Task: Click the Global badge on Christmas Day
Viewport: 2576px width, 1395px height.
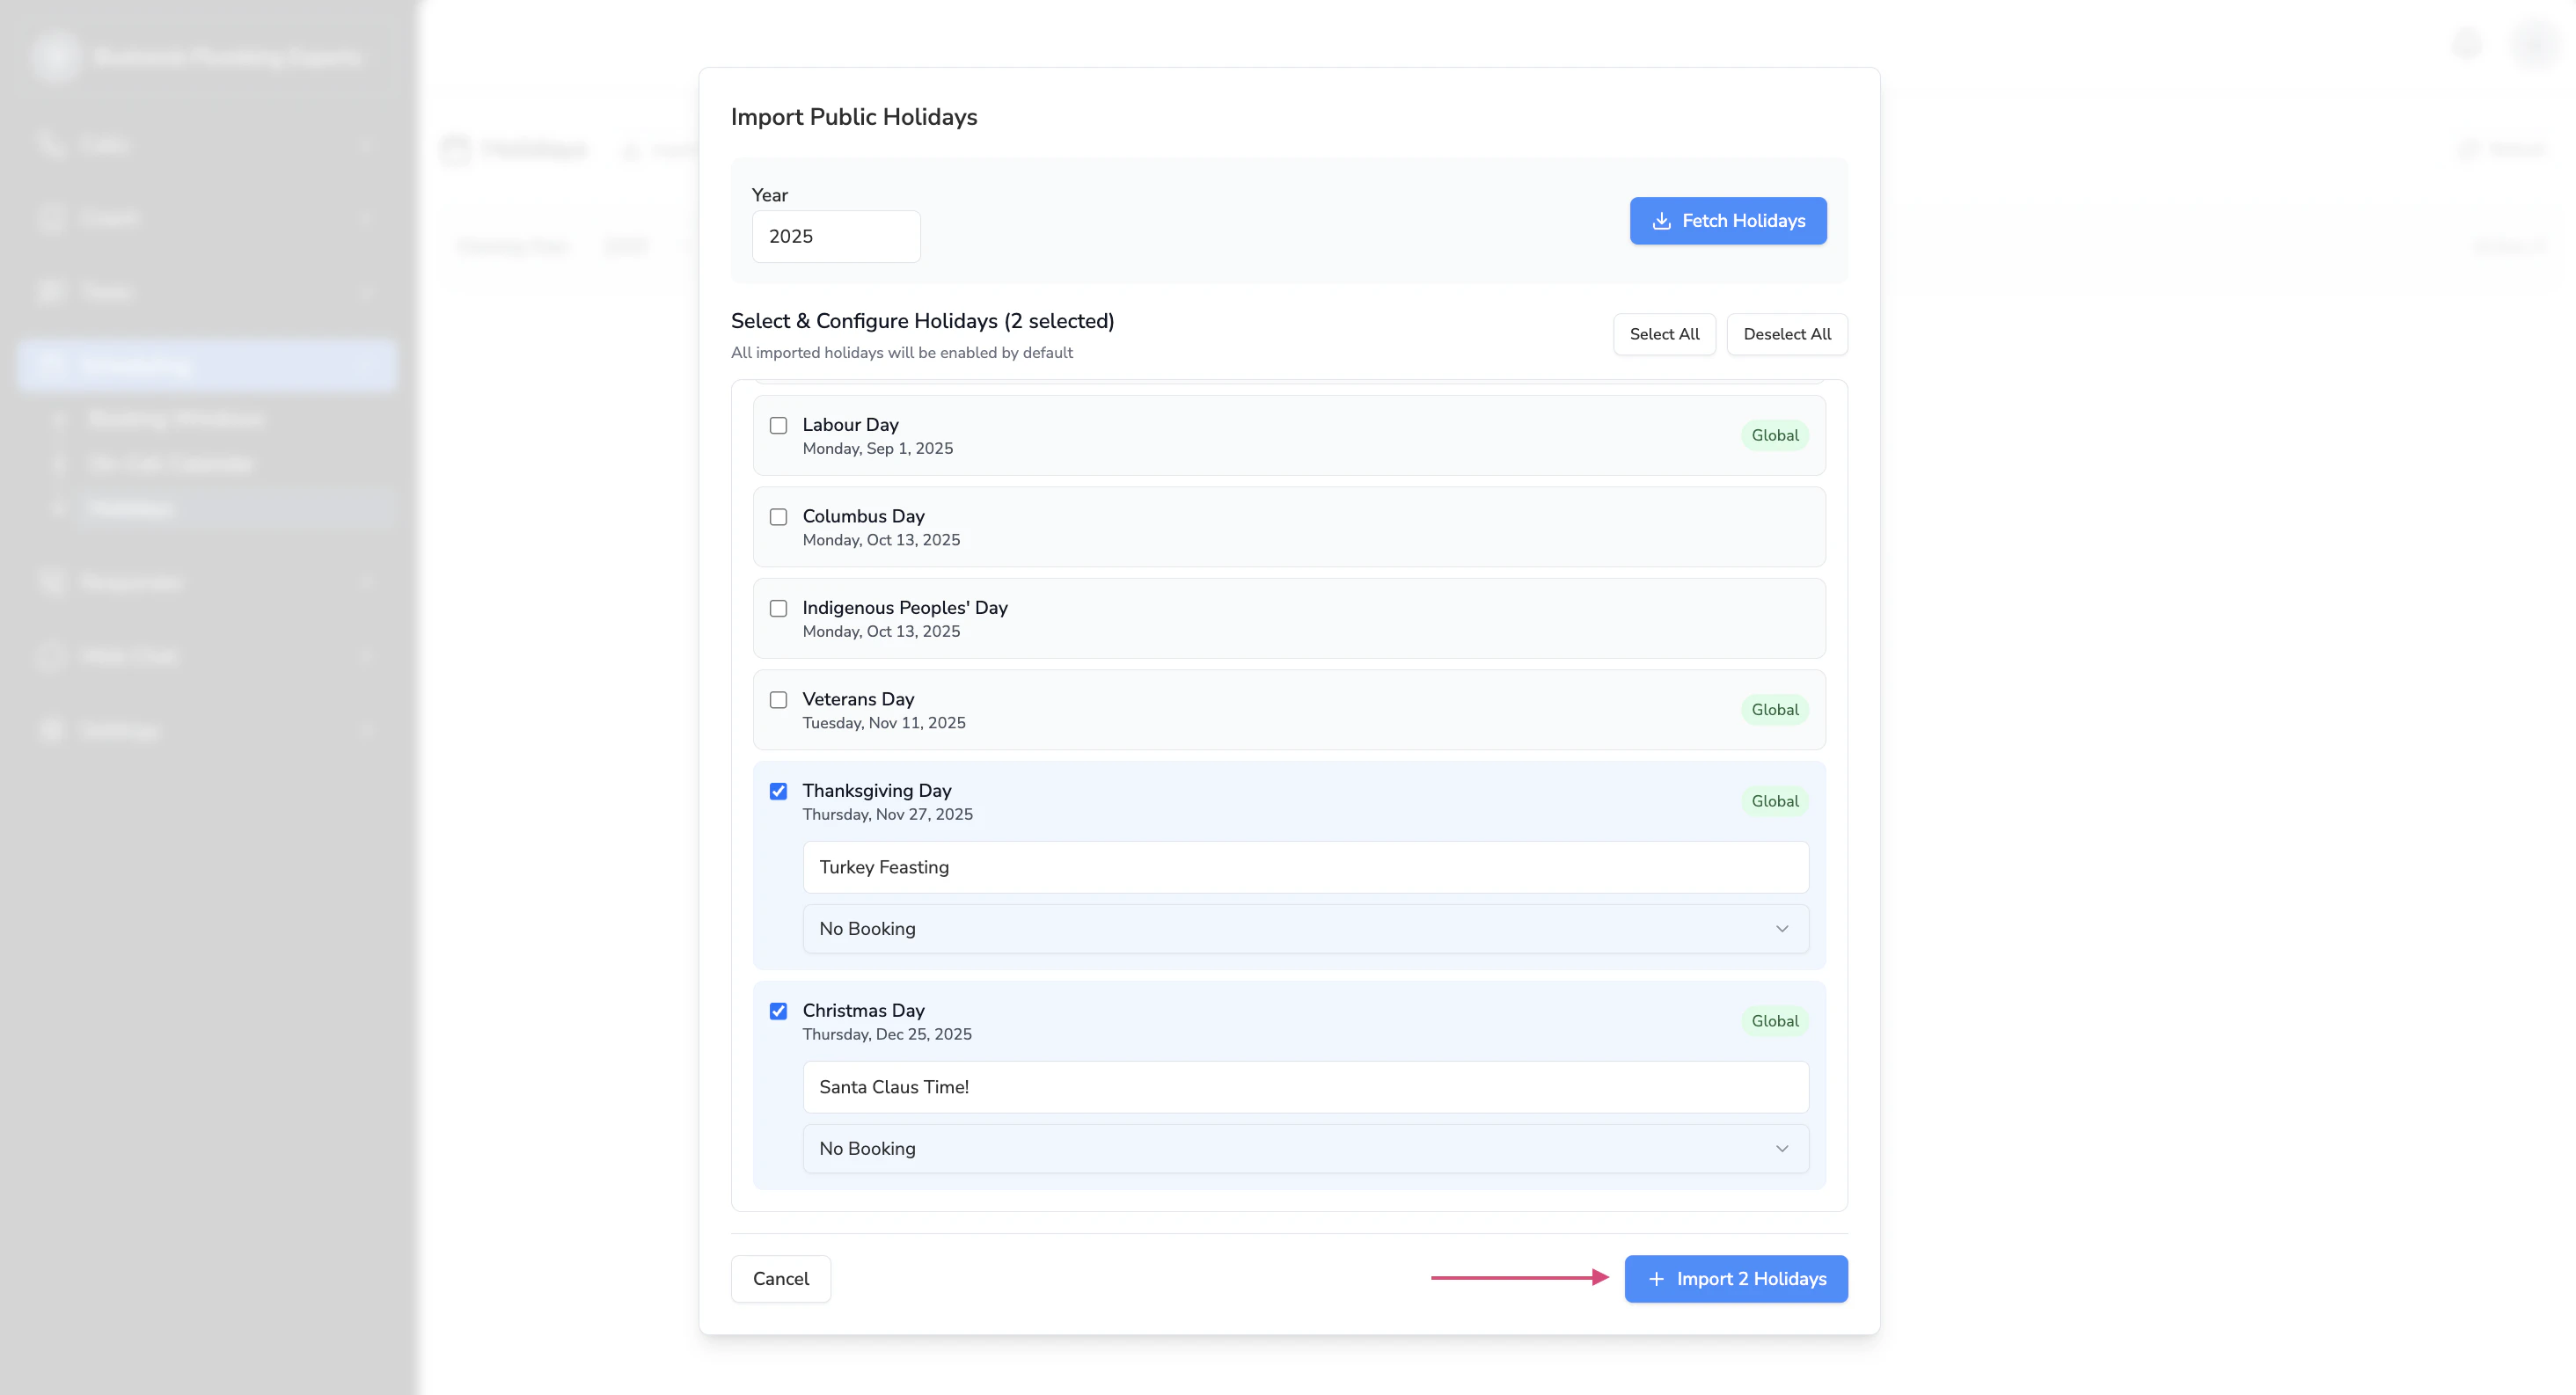Action: click(x=1774, y=1021)
